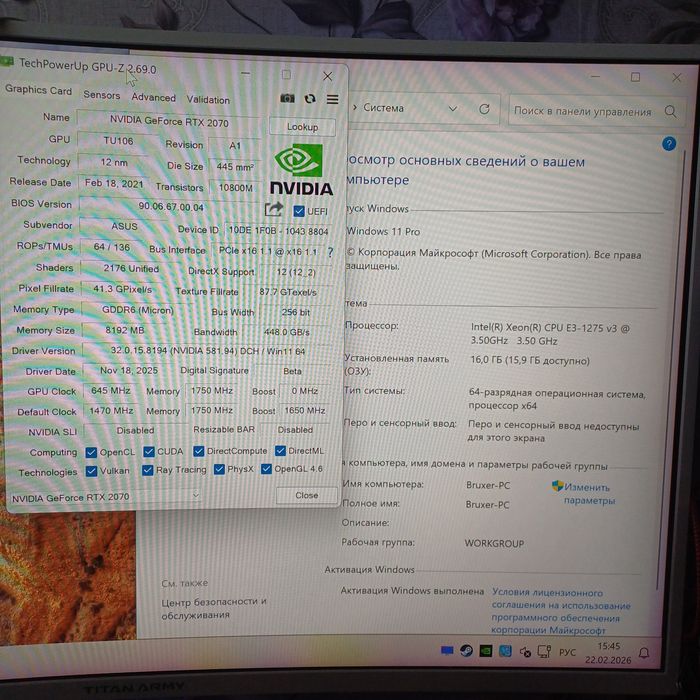Click the Driver Version value field
The image size is (700, 700).
(x=208, y=351)
